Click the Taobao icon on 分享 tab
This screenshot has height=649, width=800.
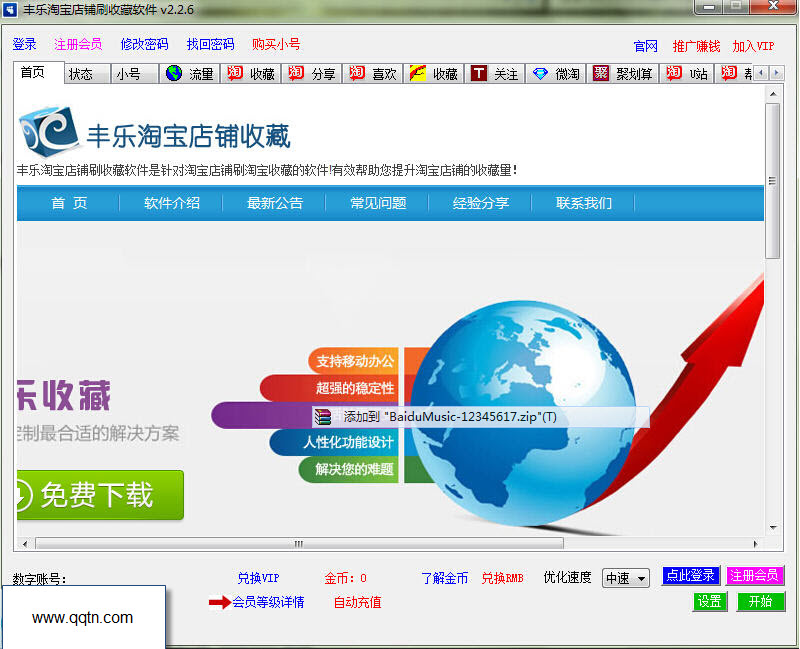pos(296,73)
